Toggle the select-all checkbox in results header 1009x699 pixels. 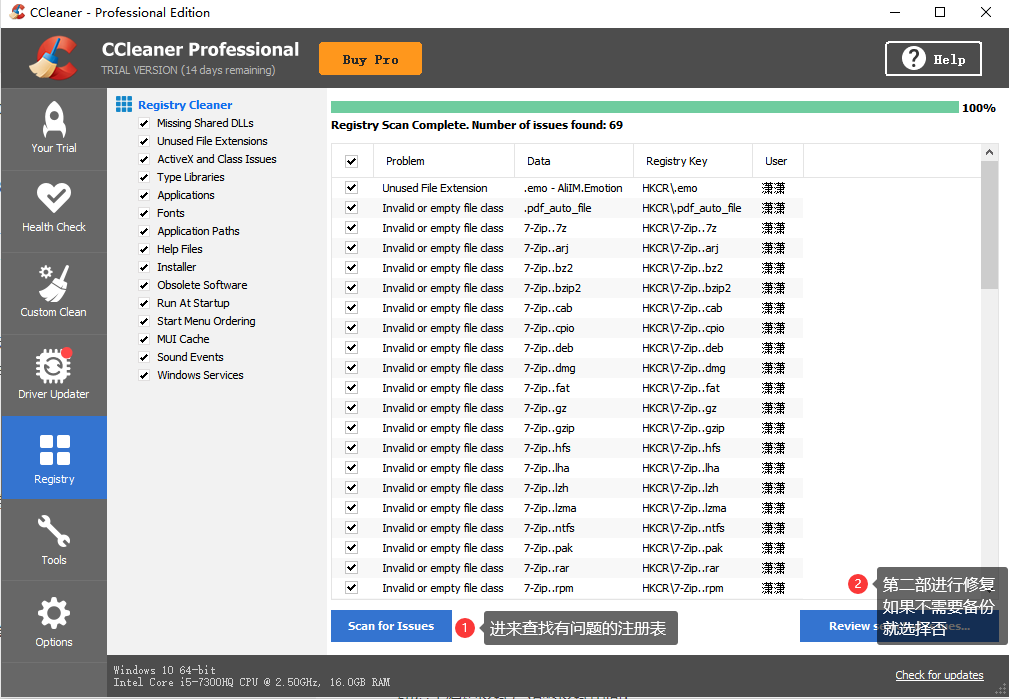pyautogui.click(x=352, y=160)
